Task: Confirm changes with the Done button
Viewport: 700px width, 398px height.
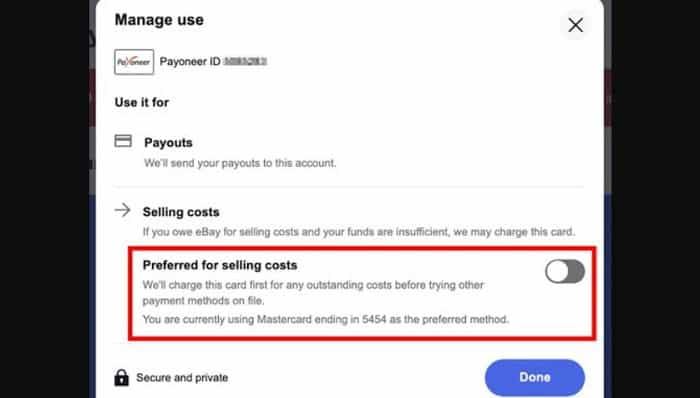Action: [535, 377]
